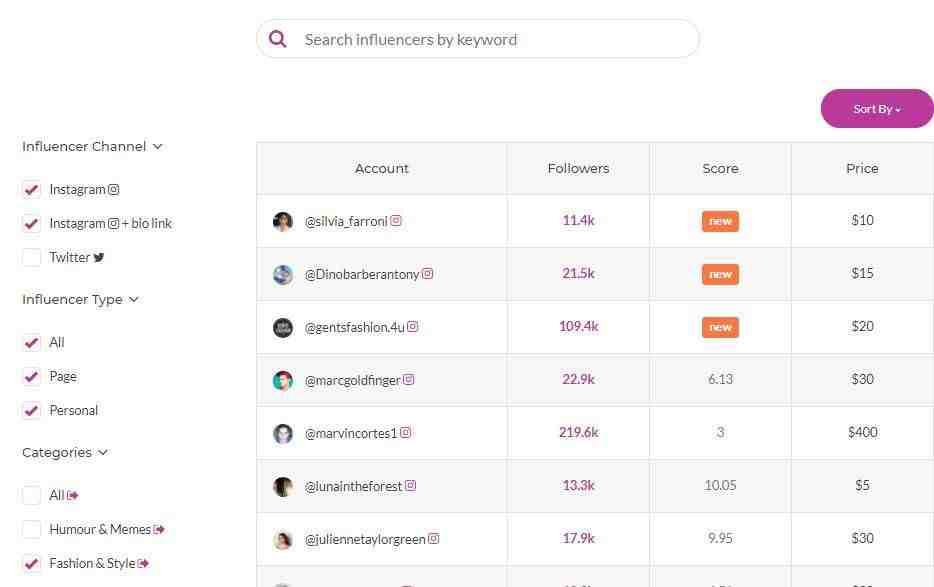Enable the Twitter channel checkbox
934x587 pixels.
click(32, 257)
